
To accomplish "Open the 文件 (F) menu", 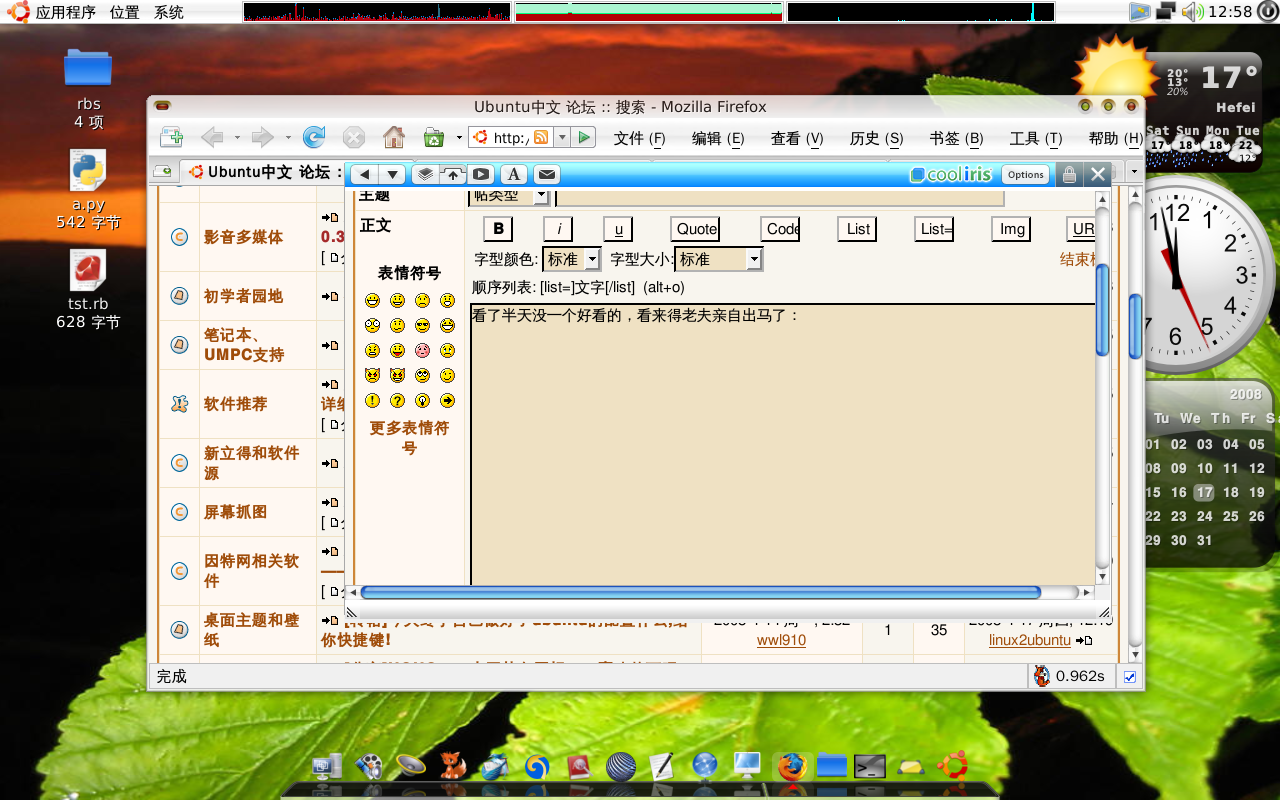I will click(639, 138).
